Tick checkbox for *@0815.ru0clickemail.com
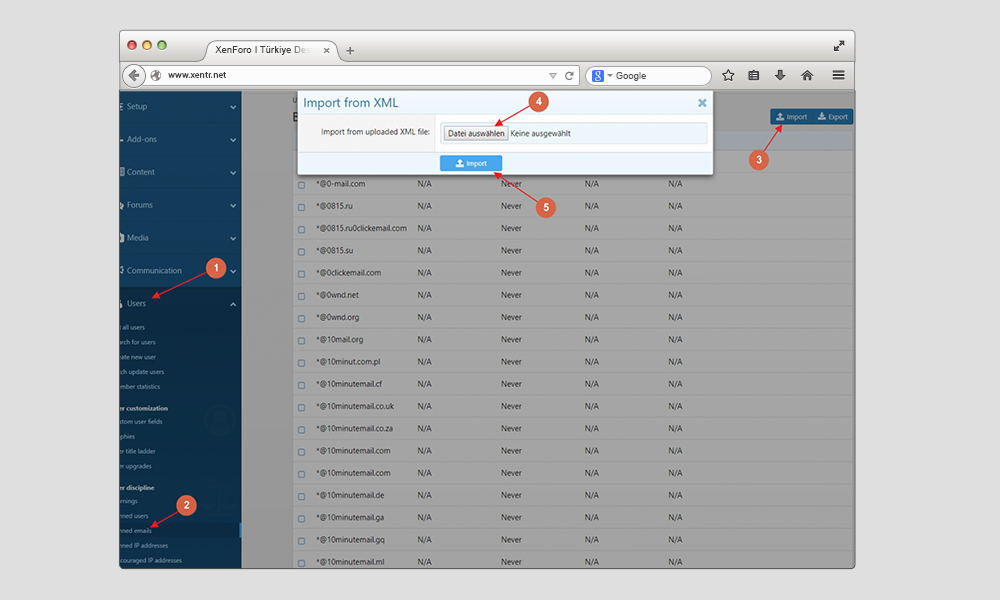This screenshot has width=1000, height=600. (x=302, y=230)
